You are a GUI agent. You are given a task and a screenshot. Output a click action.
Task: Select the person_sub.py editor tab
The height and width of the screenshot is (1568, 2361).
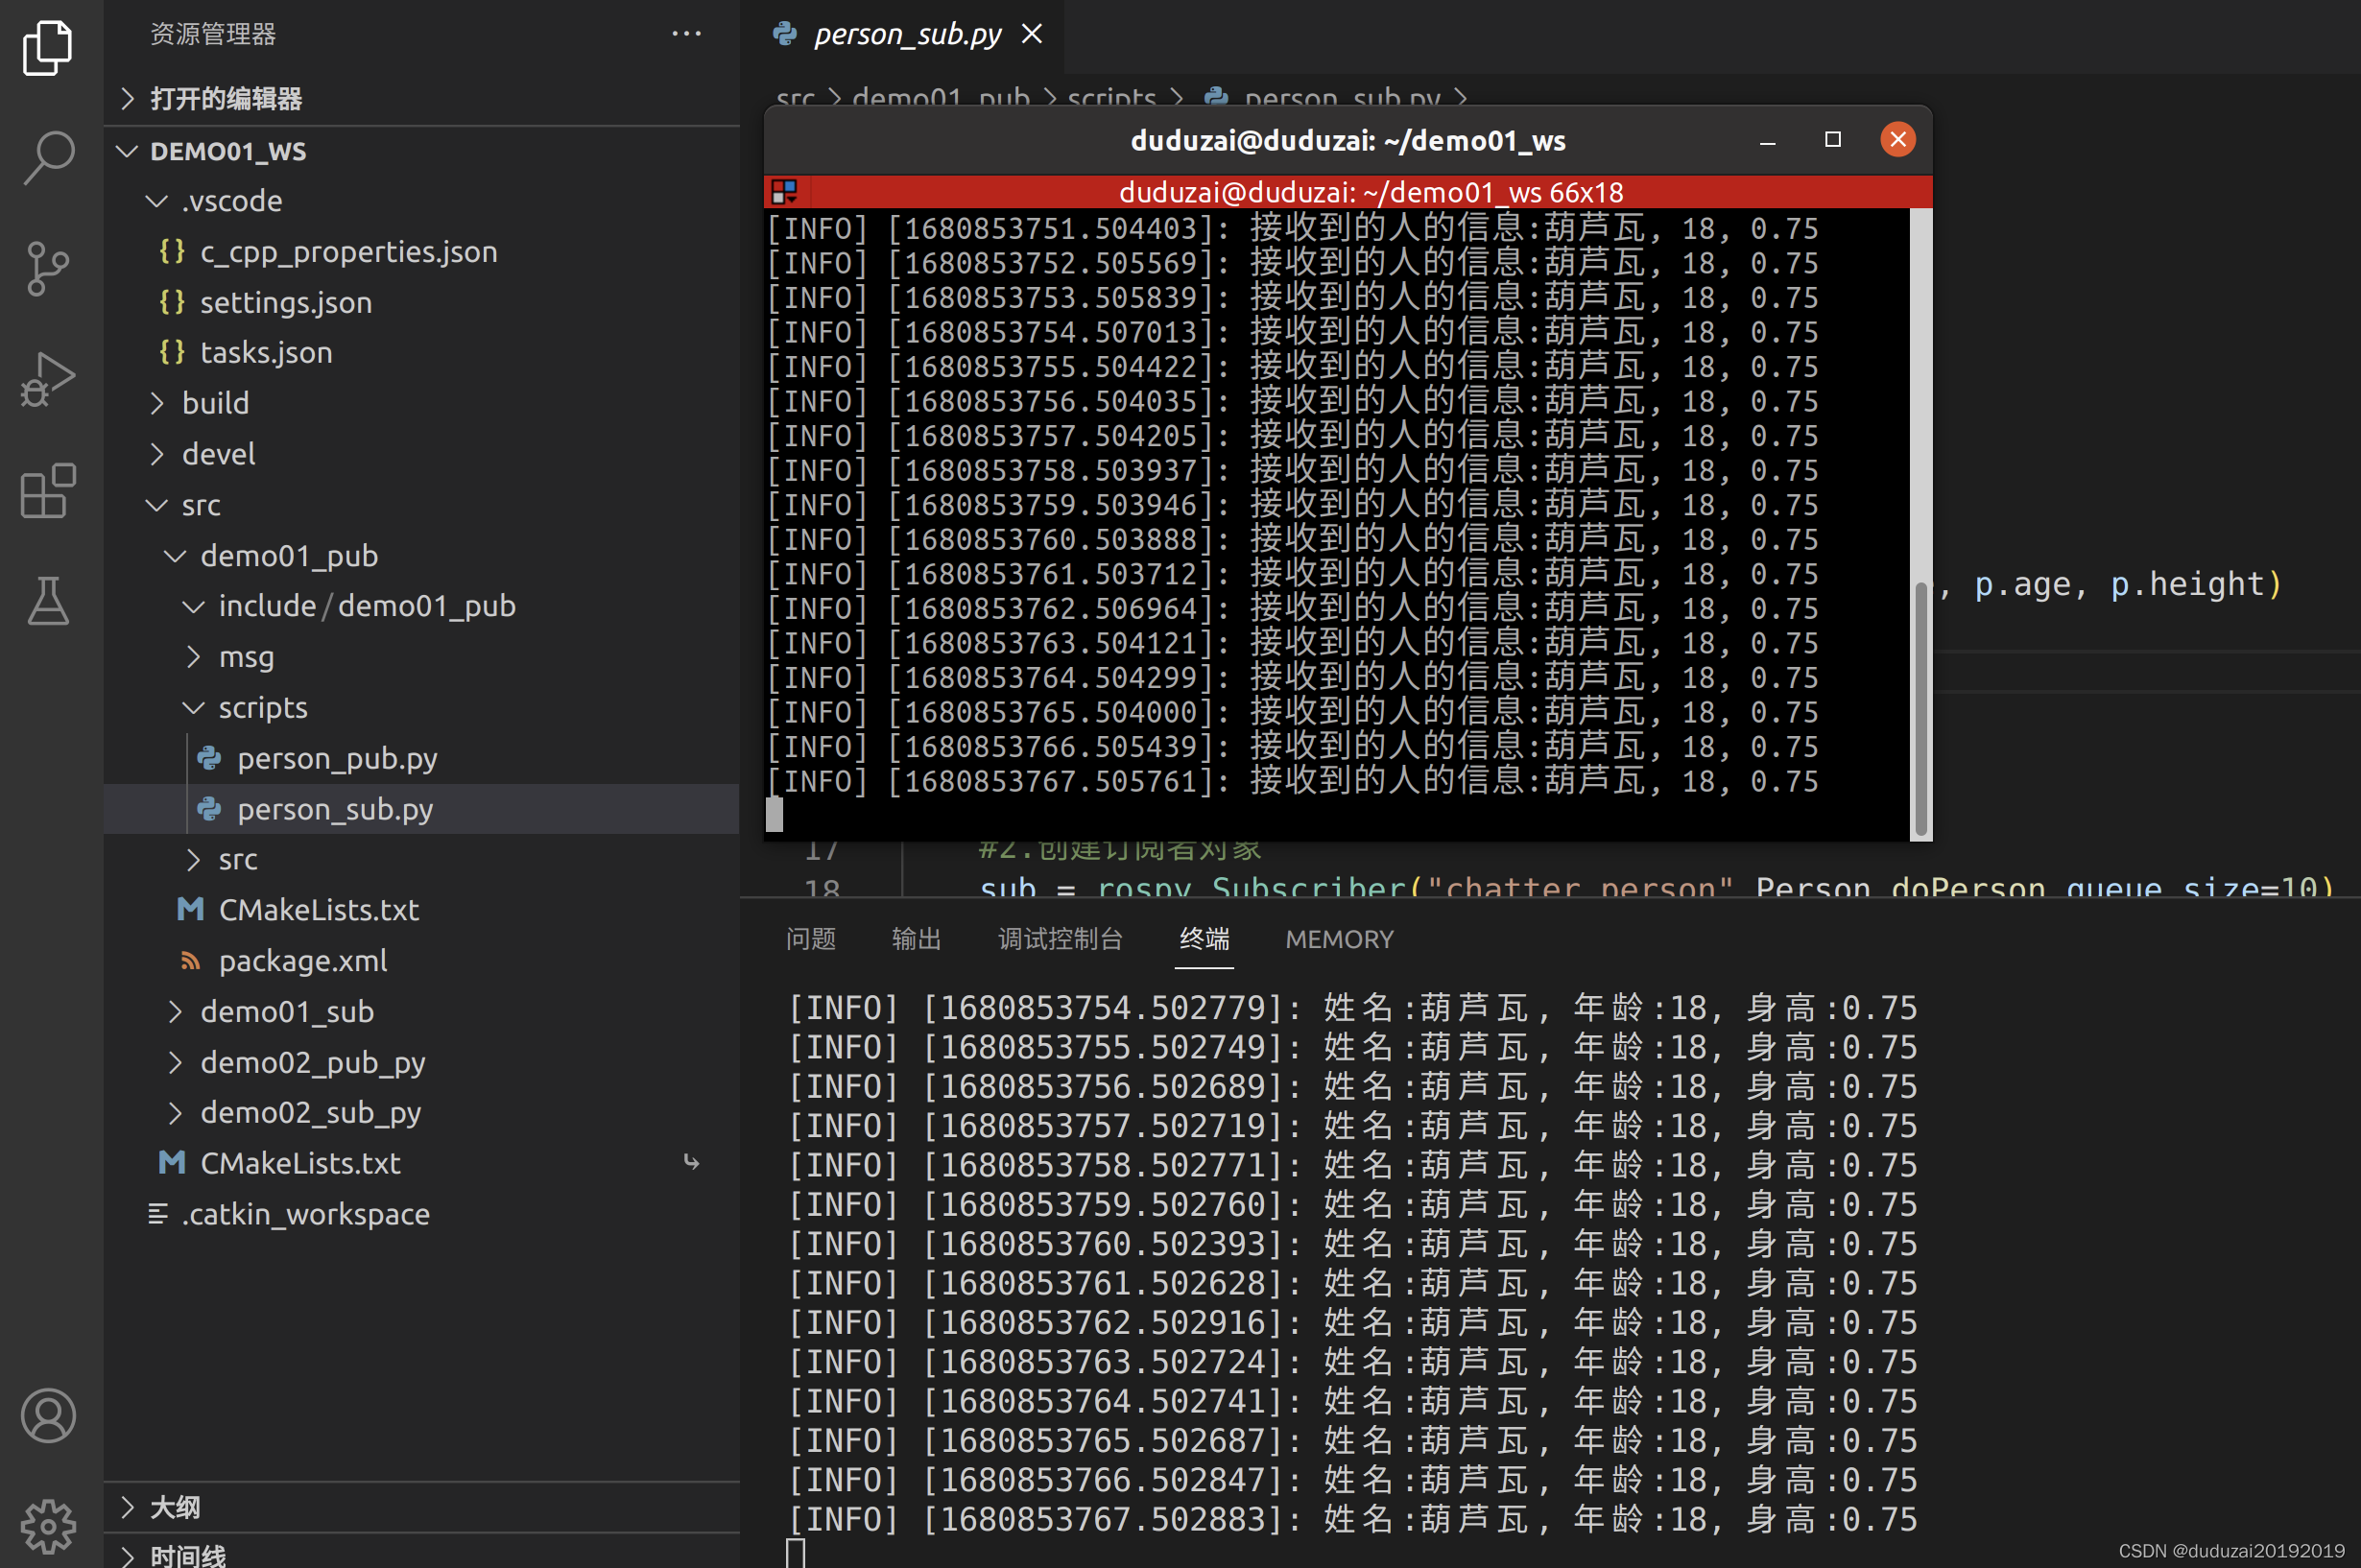click(x=907, y=34)
